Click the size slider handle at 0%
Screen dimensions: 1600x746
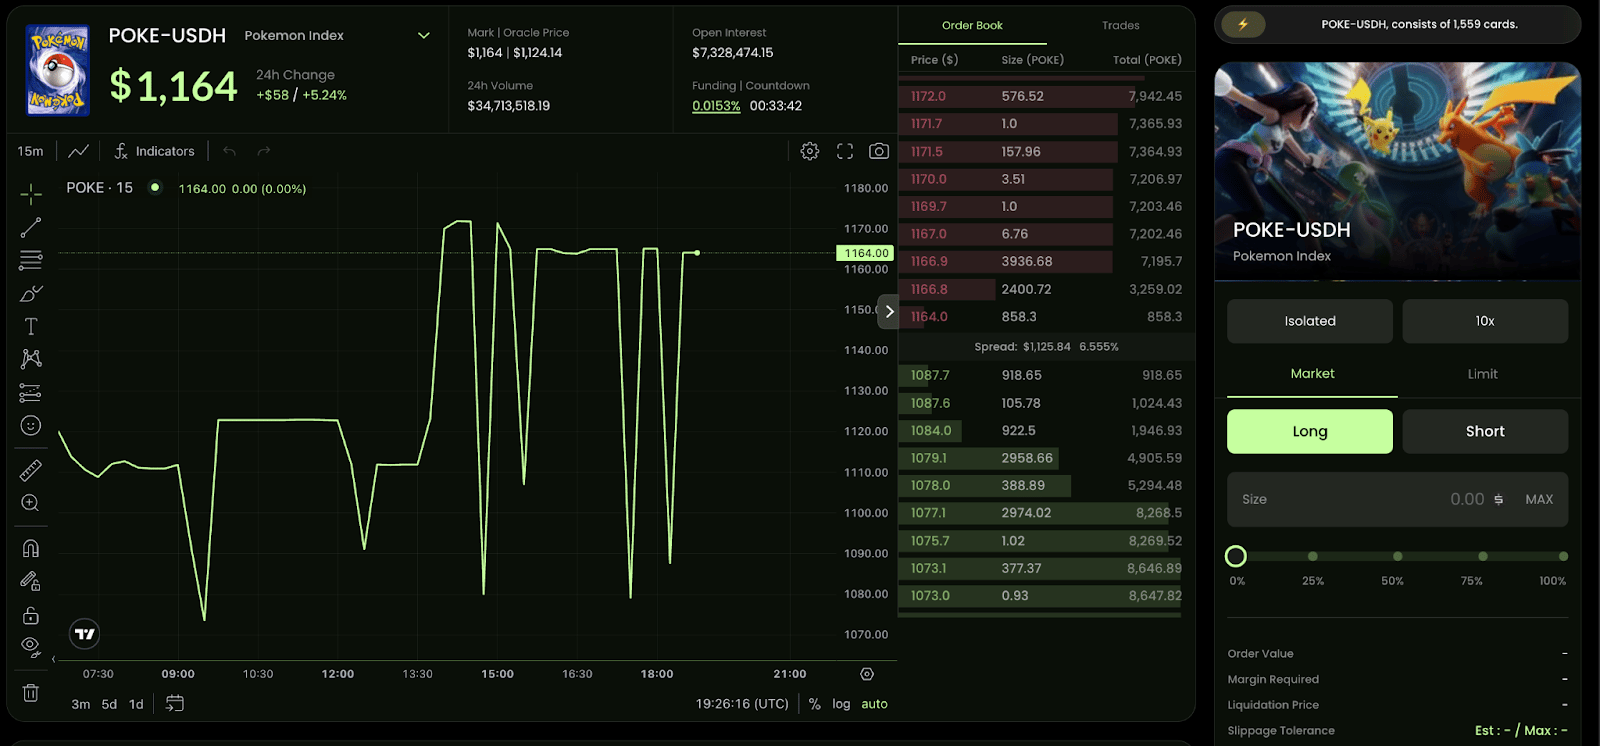[1236, 556]
